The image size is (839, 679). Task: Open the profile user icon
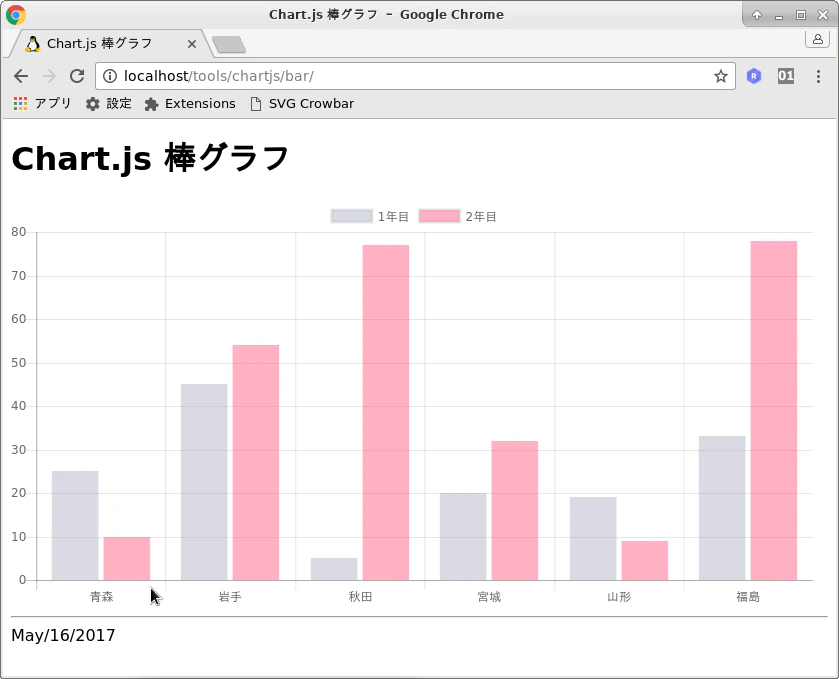click(818, 39)
